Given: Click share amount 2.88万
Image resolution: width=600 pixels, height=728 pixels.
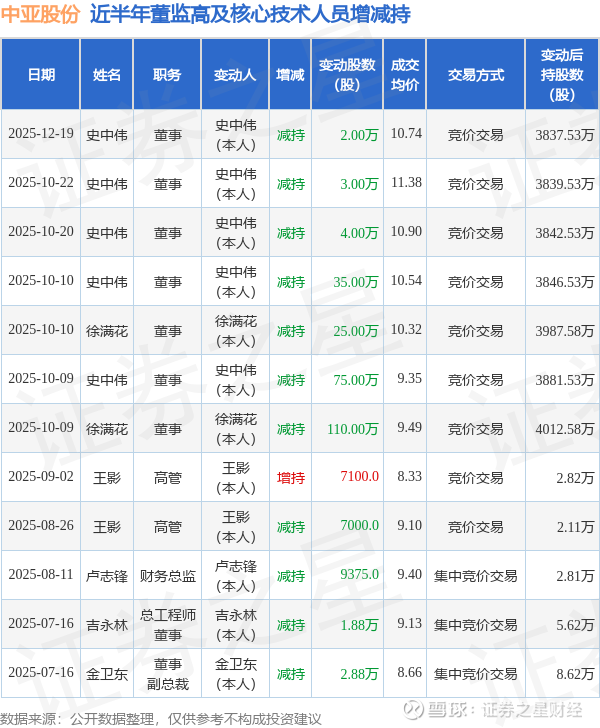Looking at the screenshot, I should 359,674.
